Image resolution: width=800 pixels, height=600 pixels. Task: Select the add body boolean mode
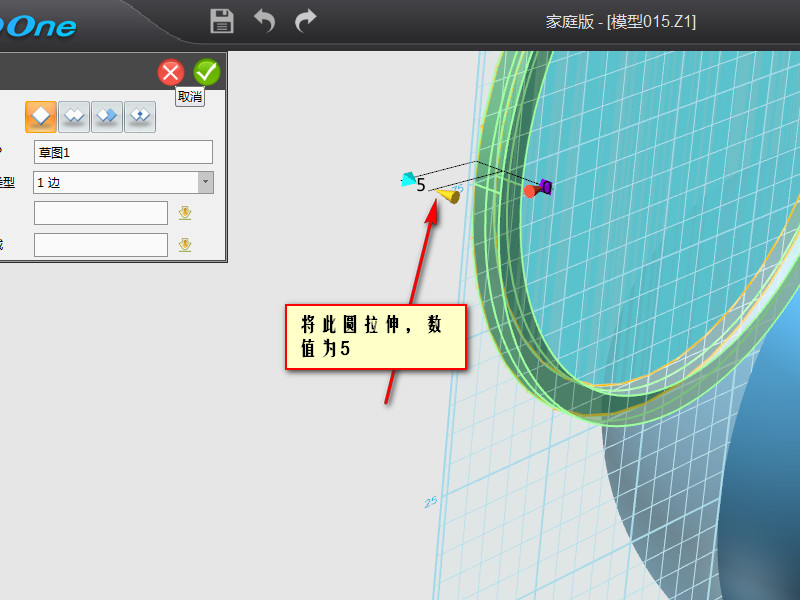click(73, 116)
